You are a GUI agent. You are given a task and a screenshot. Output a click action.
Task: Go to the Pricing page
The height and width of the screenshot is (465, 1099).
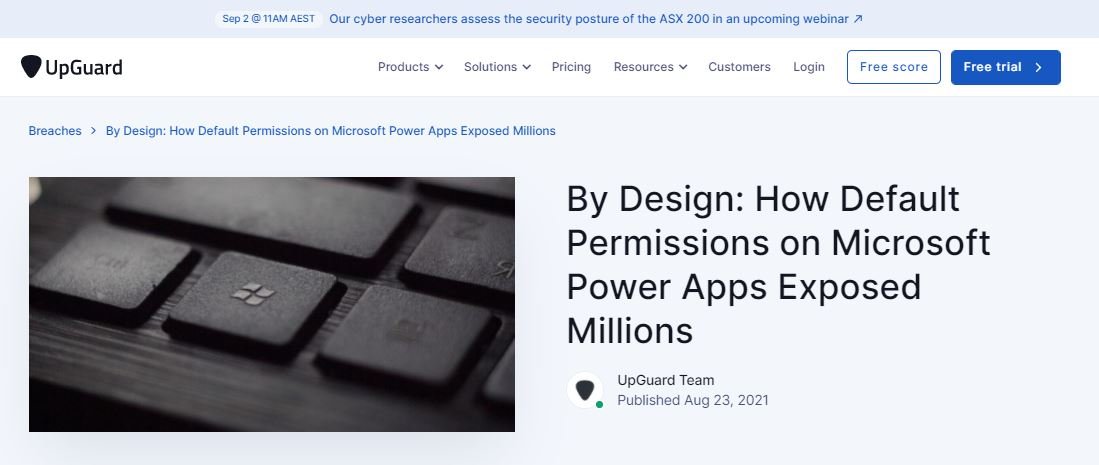click(571, 67)
